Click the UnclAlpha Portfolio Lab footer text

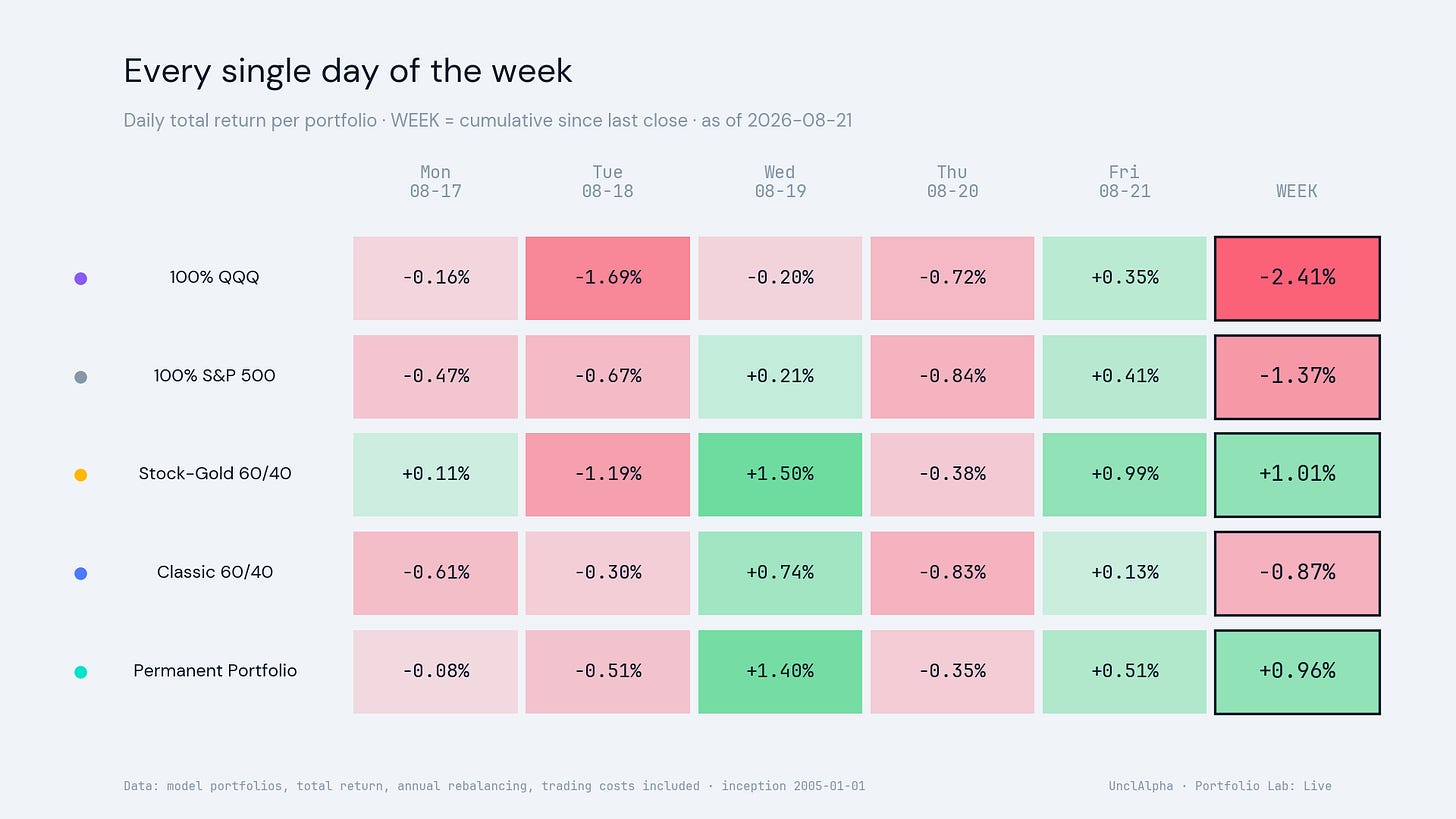tap(1220, 786)
